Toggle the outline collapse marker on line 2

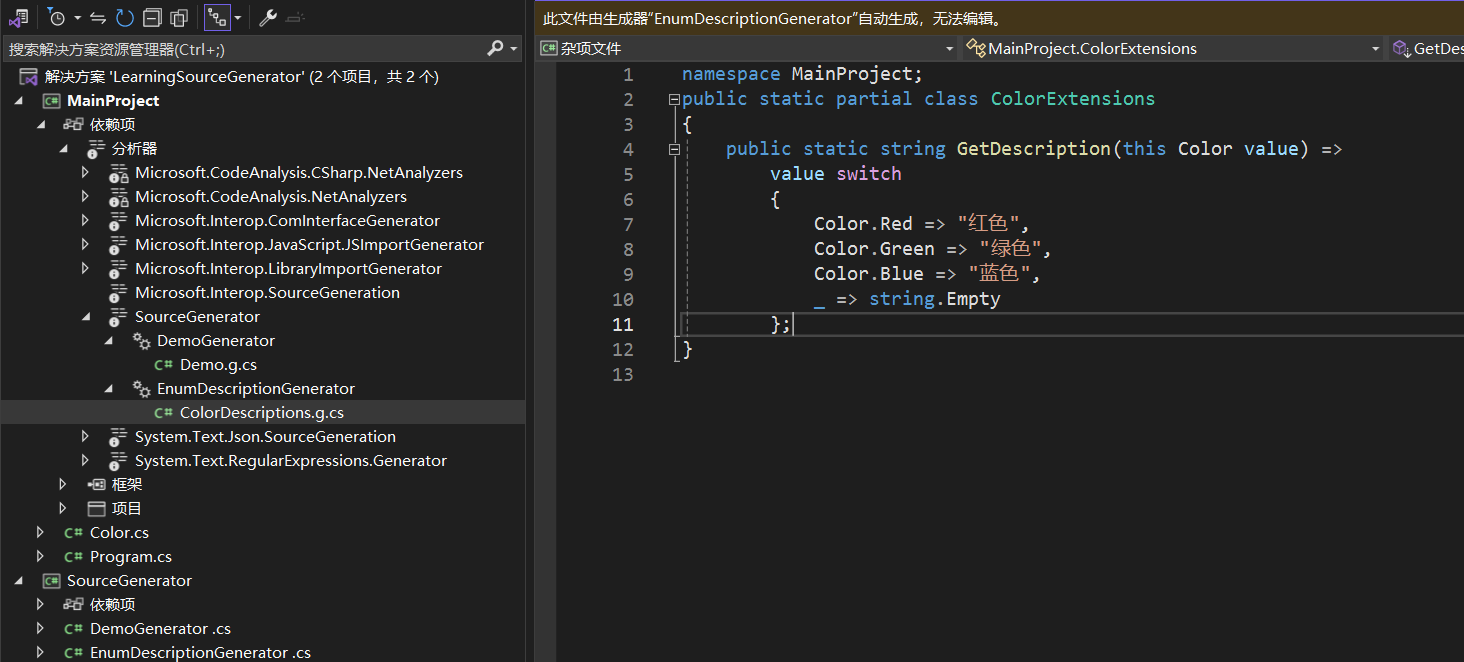tap(675, 98)
